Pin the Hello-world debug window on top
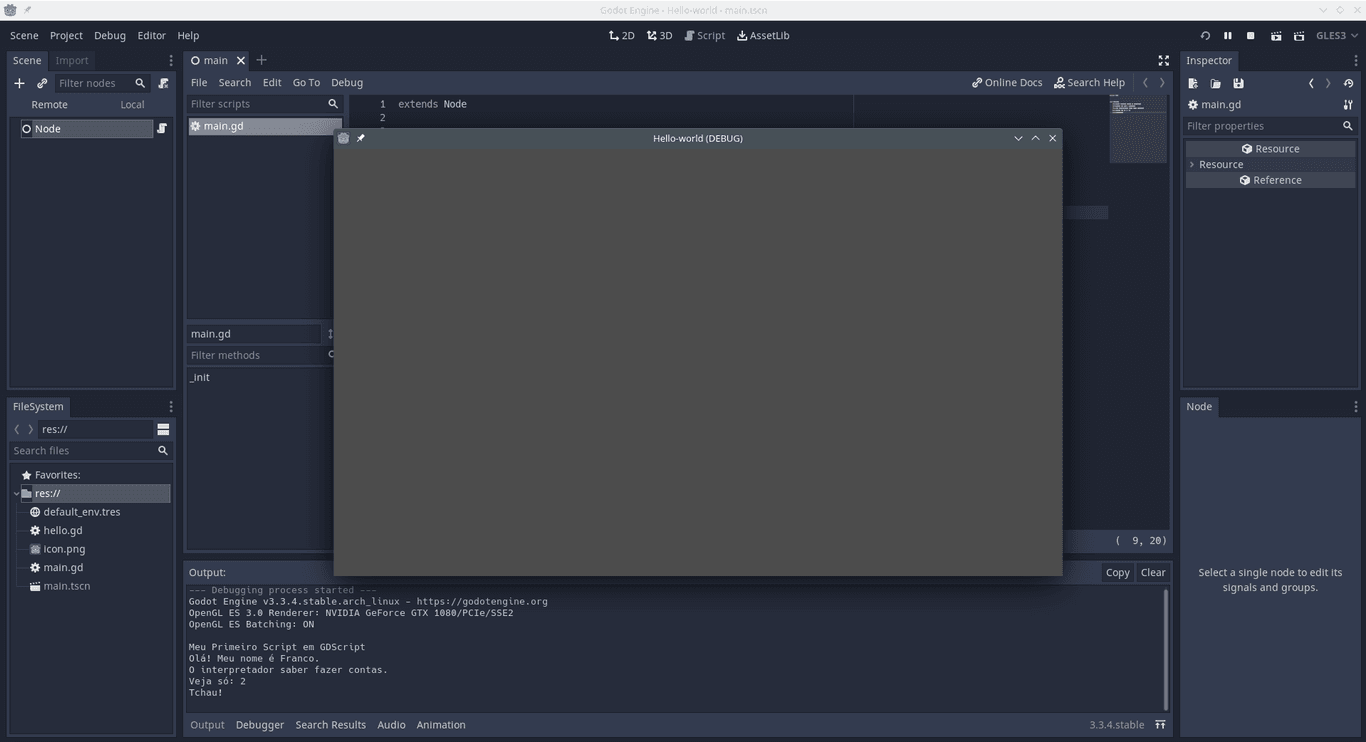Screen dimensions: 1366x742 [x=360, y=138]
